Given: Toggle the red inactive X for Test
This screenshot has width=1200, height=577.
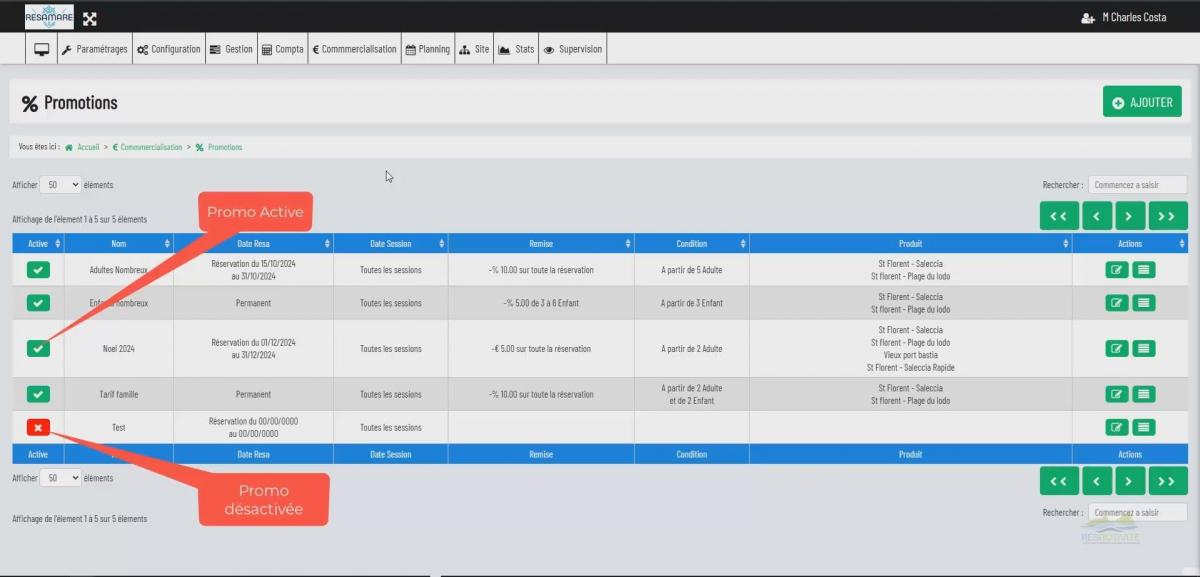Looking at the screenshot, I should pyautogui.click(x=38, y=427).
